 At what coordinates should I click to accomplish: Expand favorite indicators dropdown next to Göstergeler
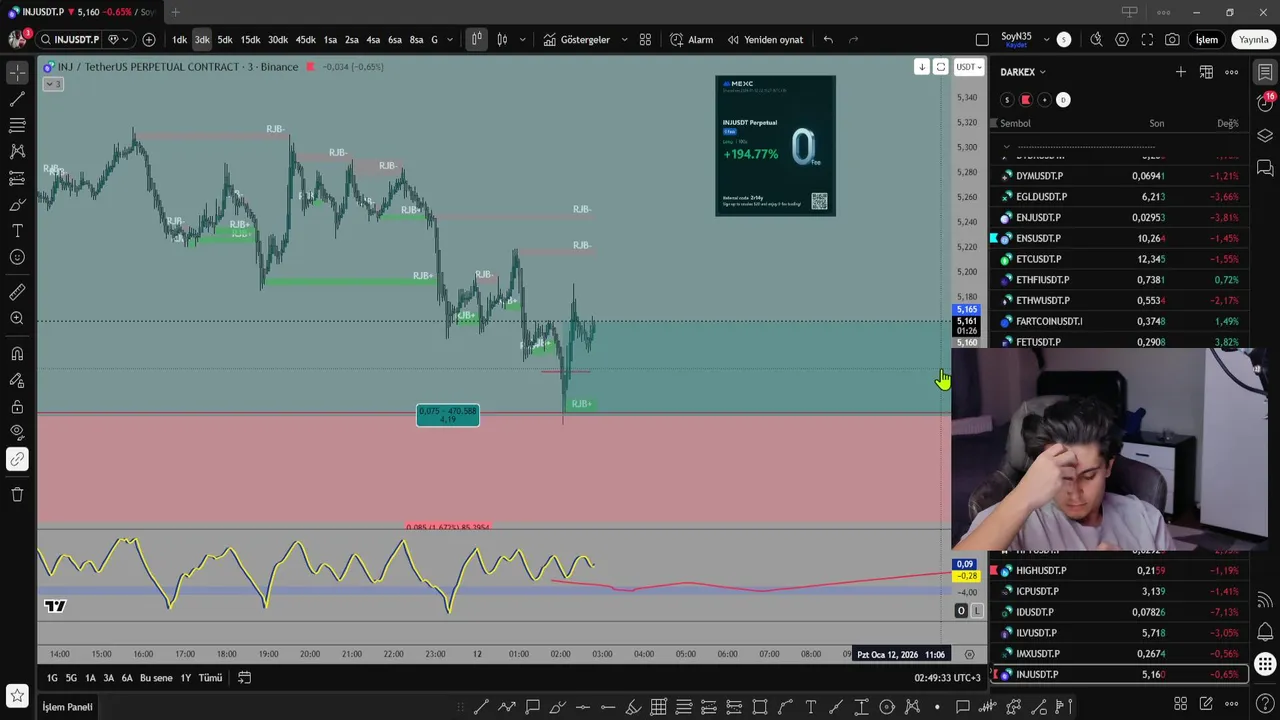624,40
